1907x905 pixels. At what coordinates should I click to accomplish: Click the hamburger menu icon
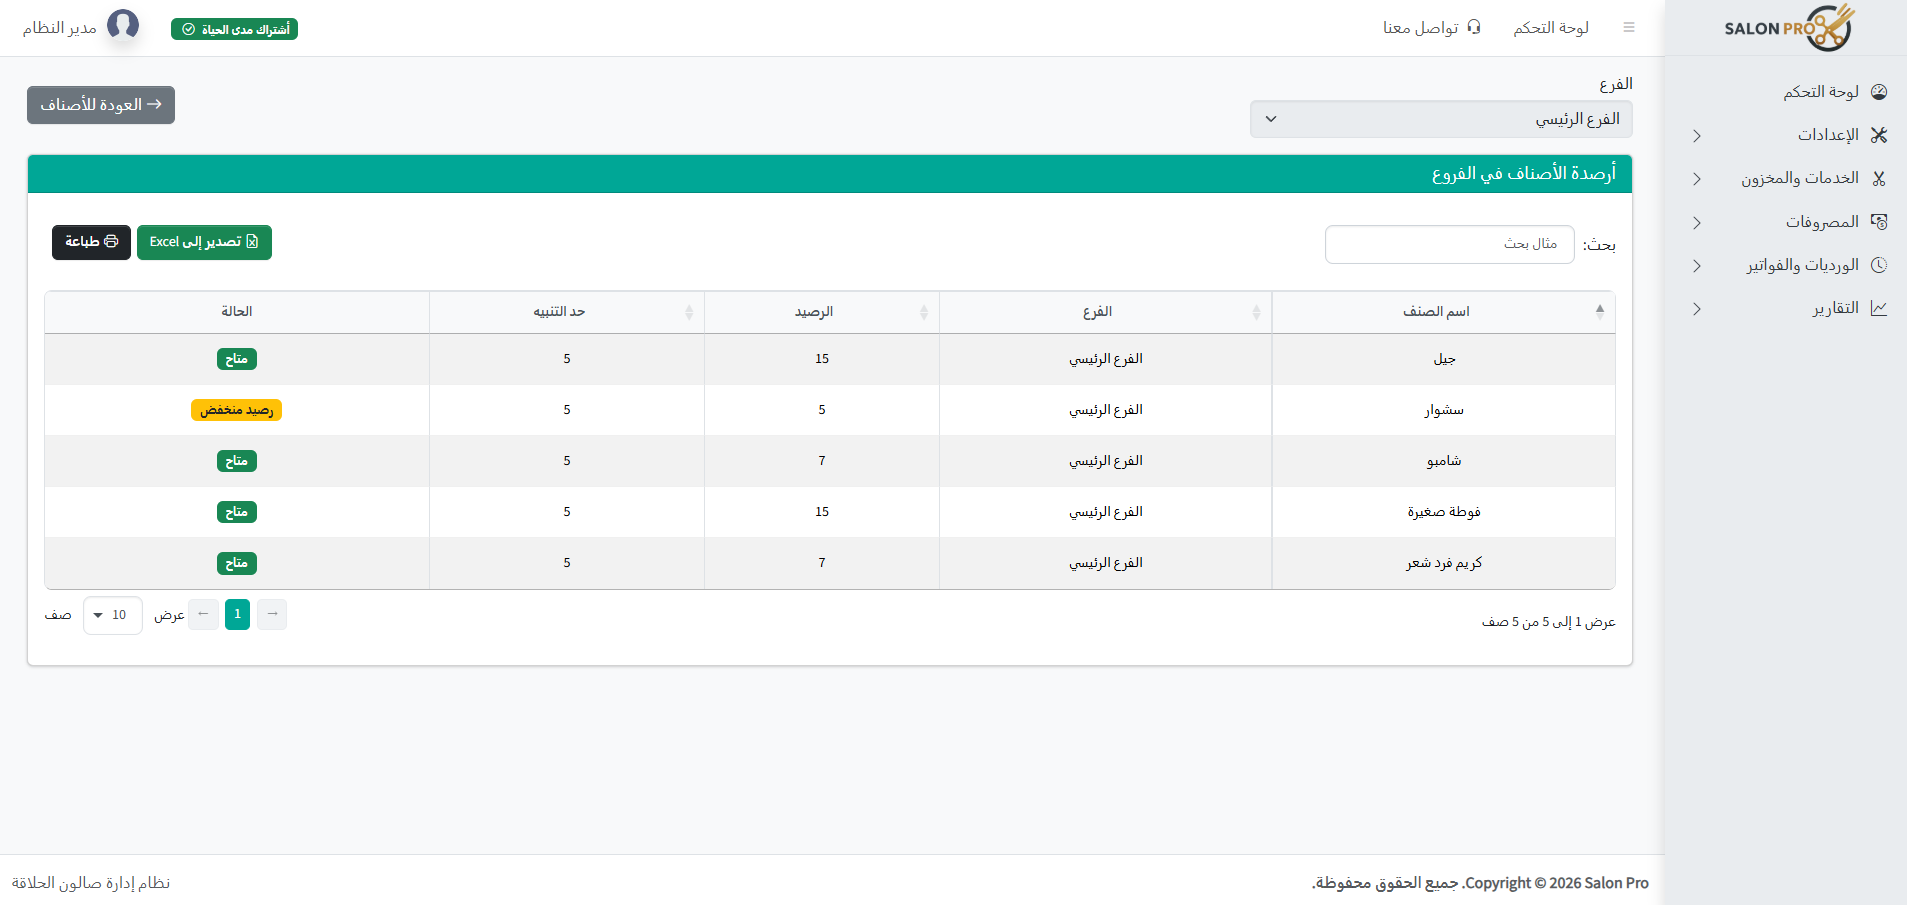(x=1629, y=27)
